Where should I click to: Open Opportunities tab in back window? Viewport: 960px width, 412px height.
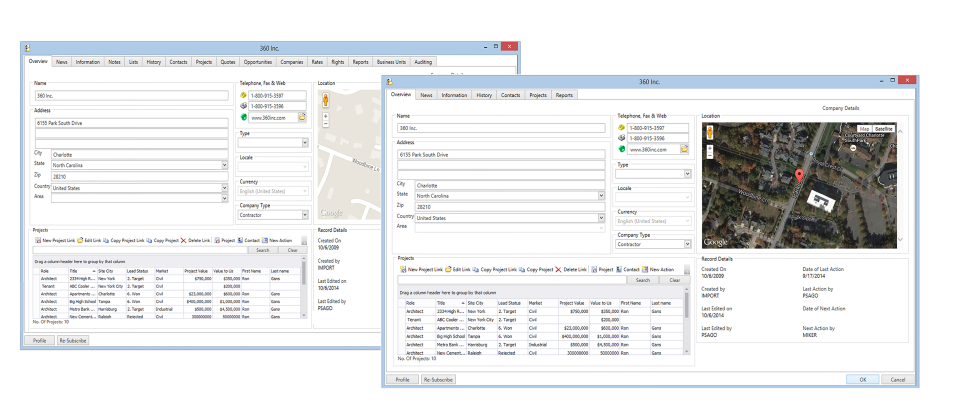pos(258,62)
